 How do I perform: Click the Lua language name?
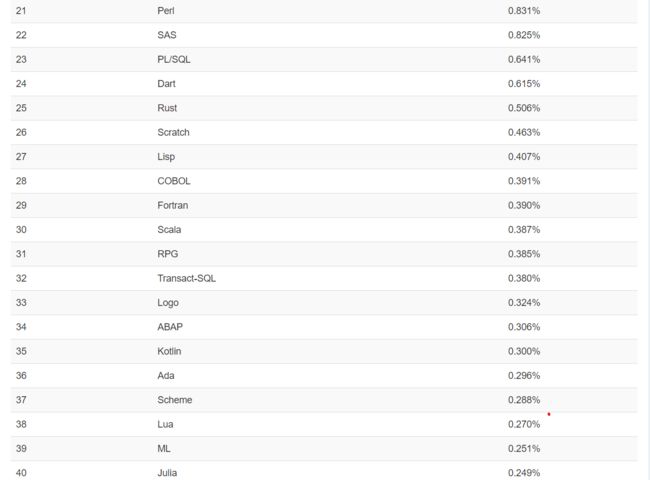[x=165, y=424]
